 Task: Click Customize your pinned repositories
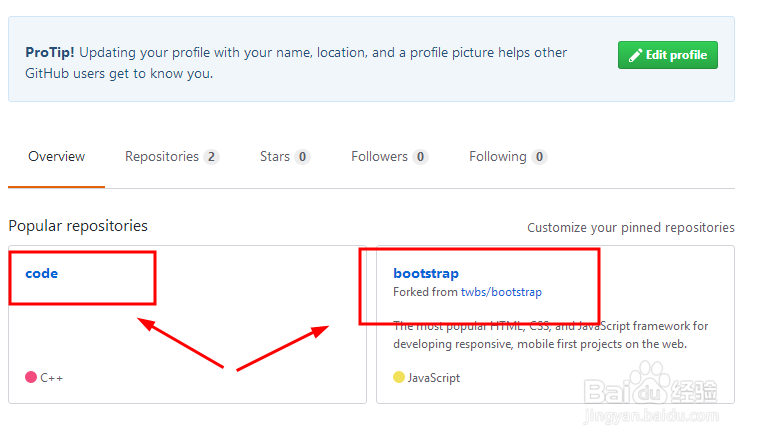click(x=631, y=228)
